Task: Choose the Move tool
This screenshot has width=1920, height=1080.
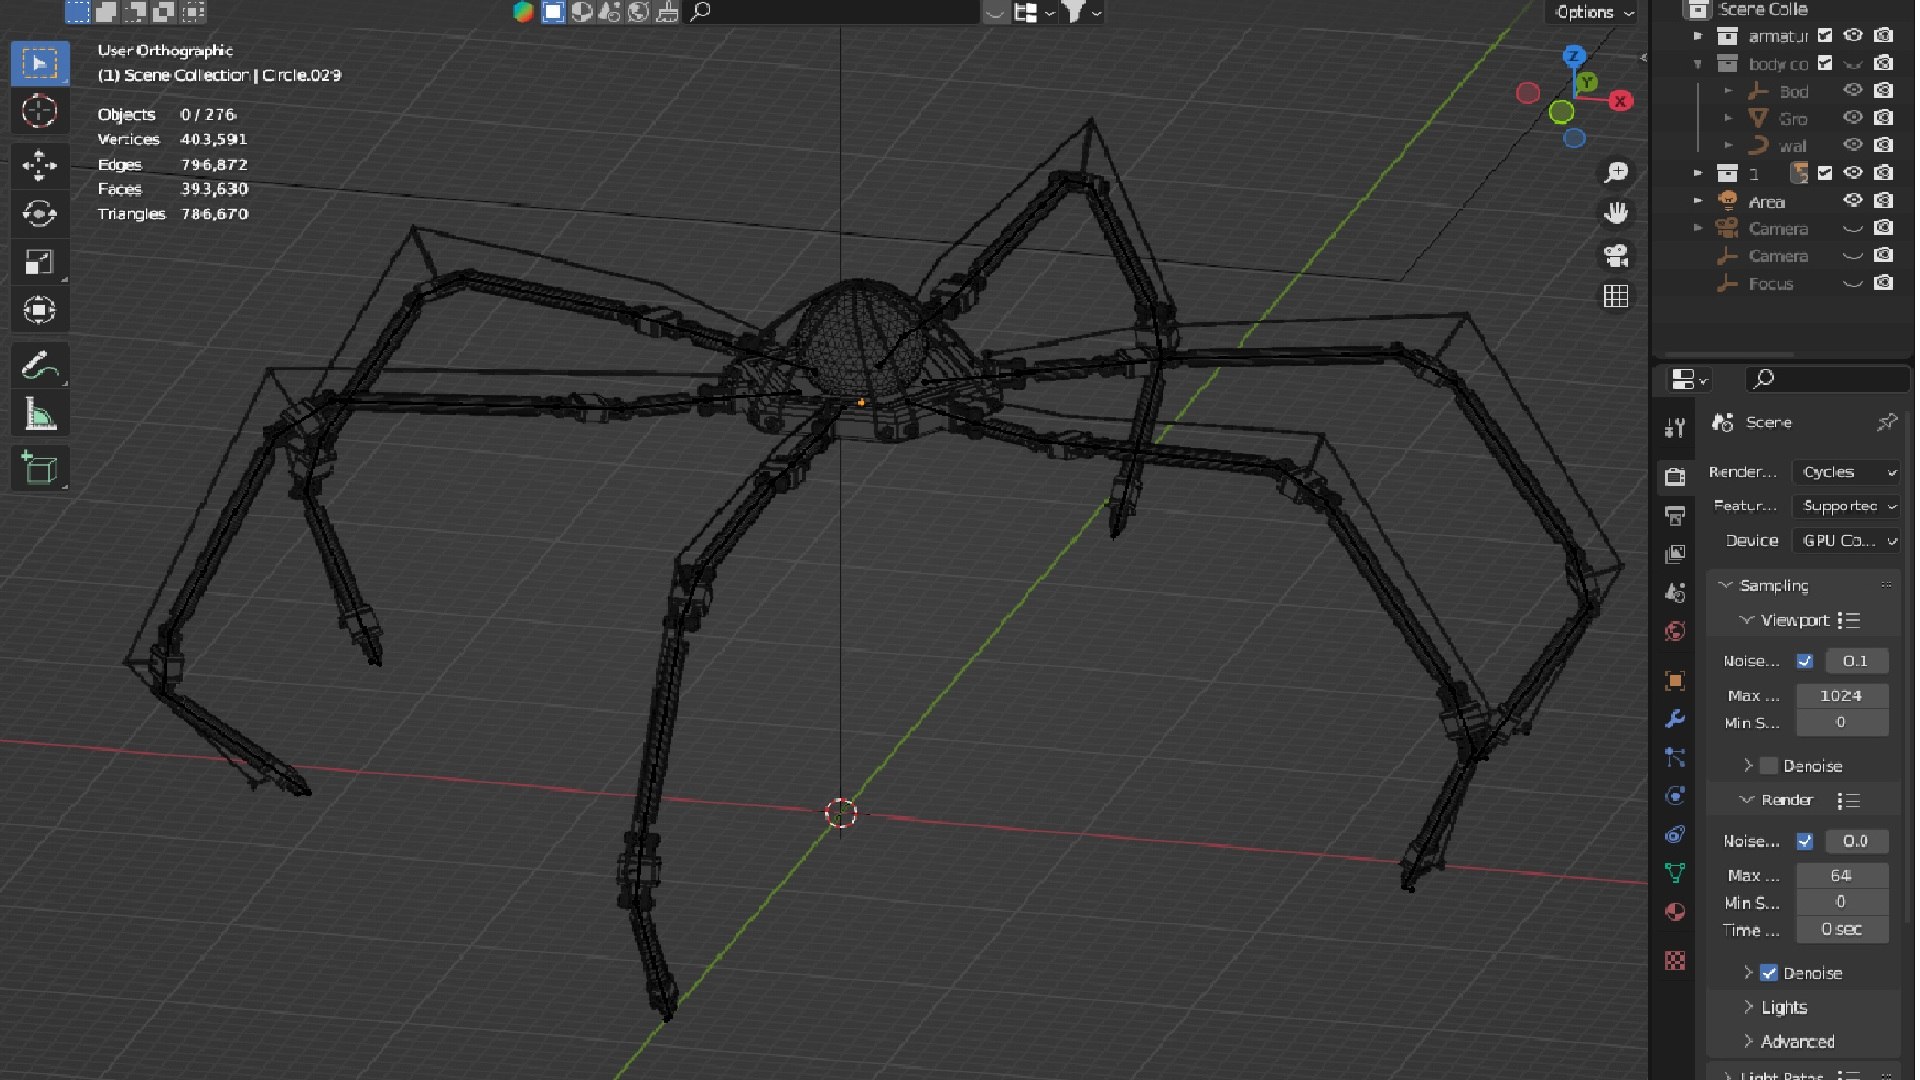Action: tap(40, 166)
